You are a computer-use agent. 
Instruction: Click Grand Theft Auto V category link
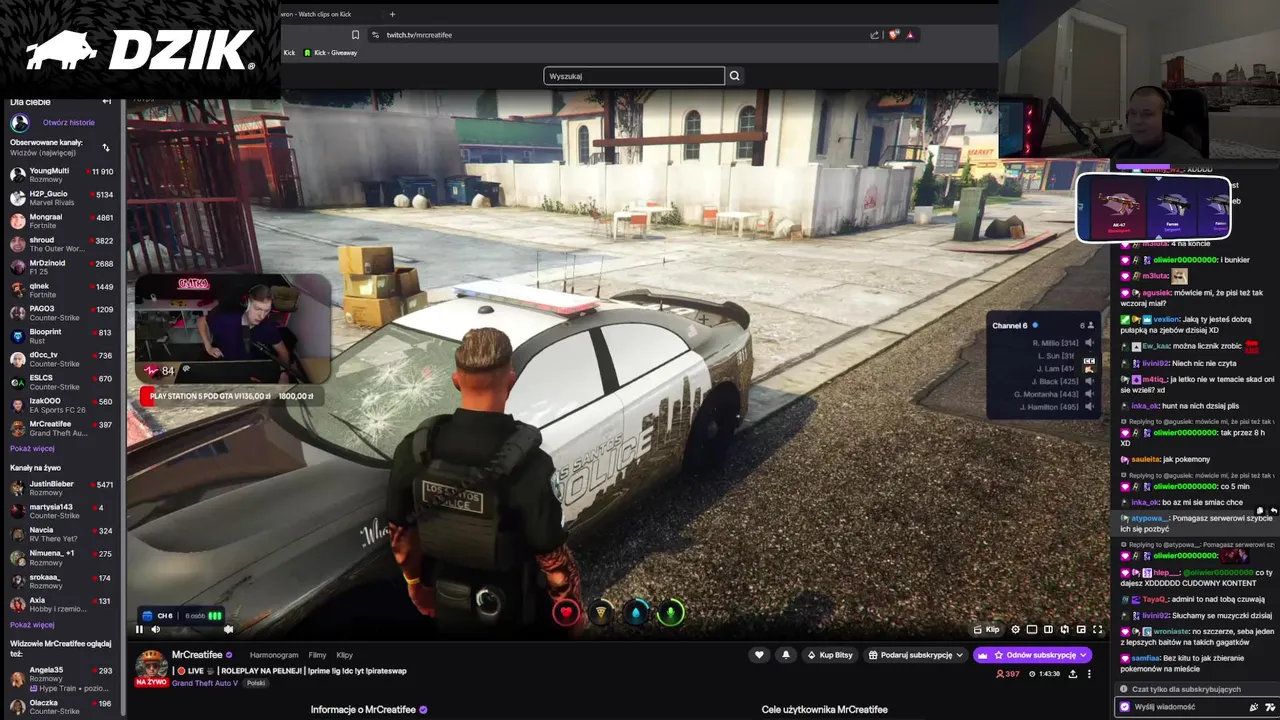click(x=205, y=683)
